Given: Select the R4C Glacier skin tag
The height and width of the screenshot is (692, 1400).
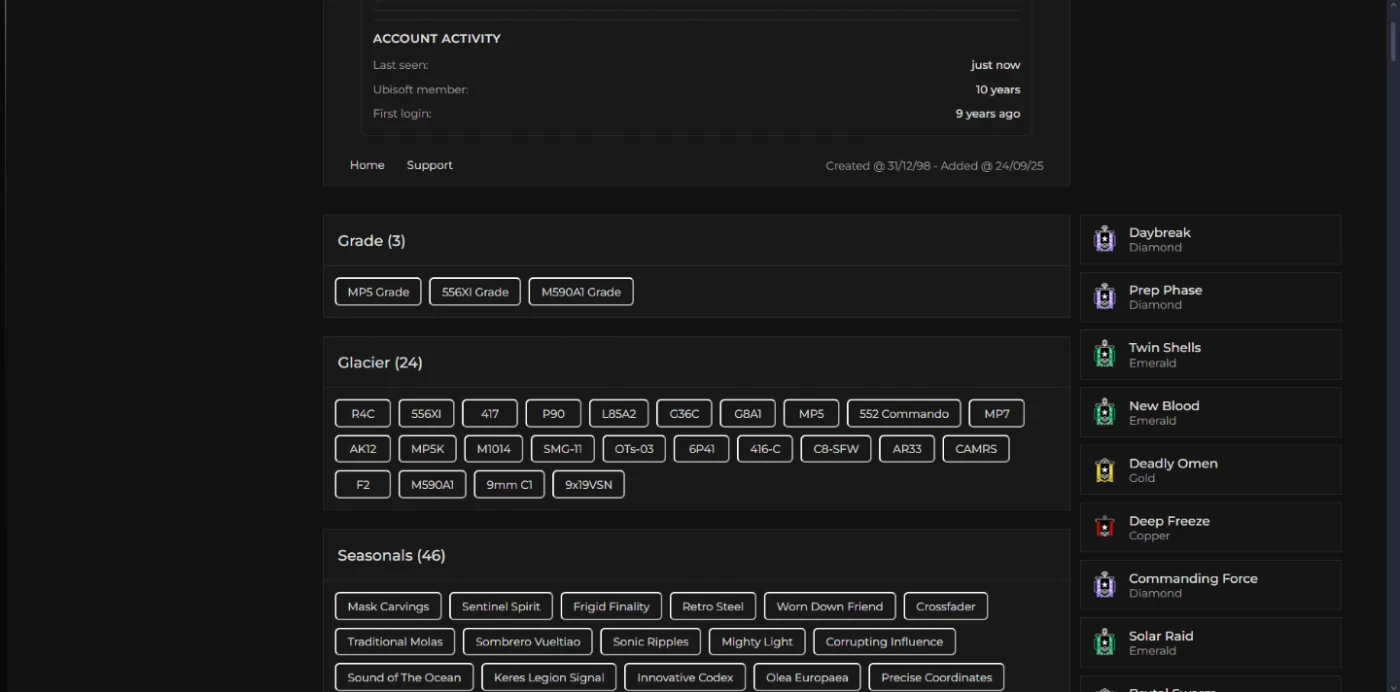Looking at the screenshot, I should (x=362, y=414).
